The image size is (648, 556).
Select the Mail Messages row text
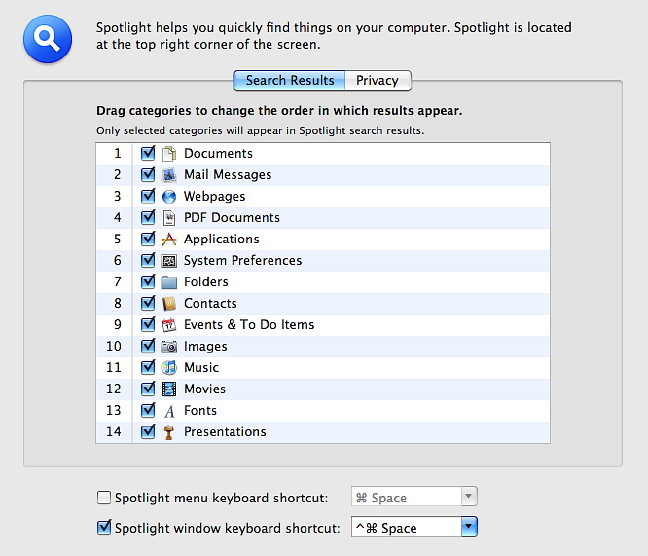coord(228,175)
